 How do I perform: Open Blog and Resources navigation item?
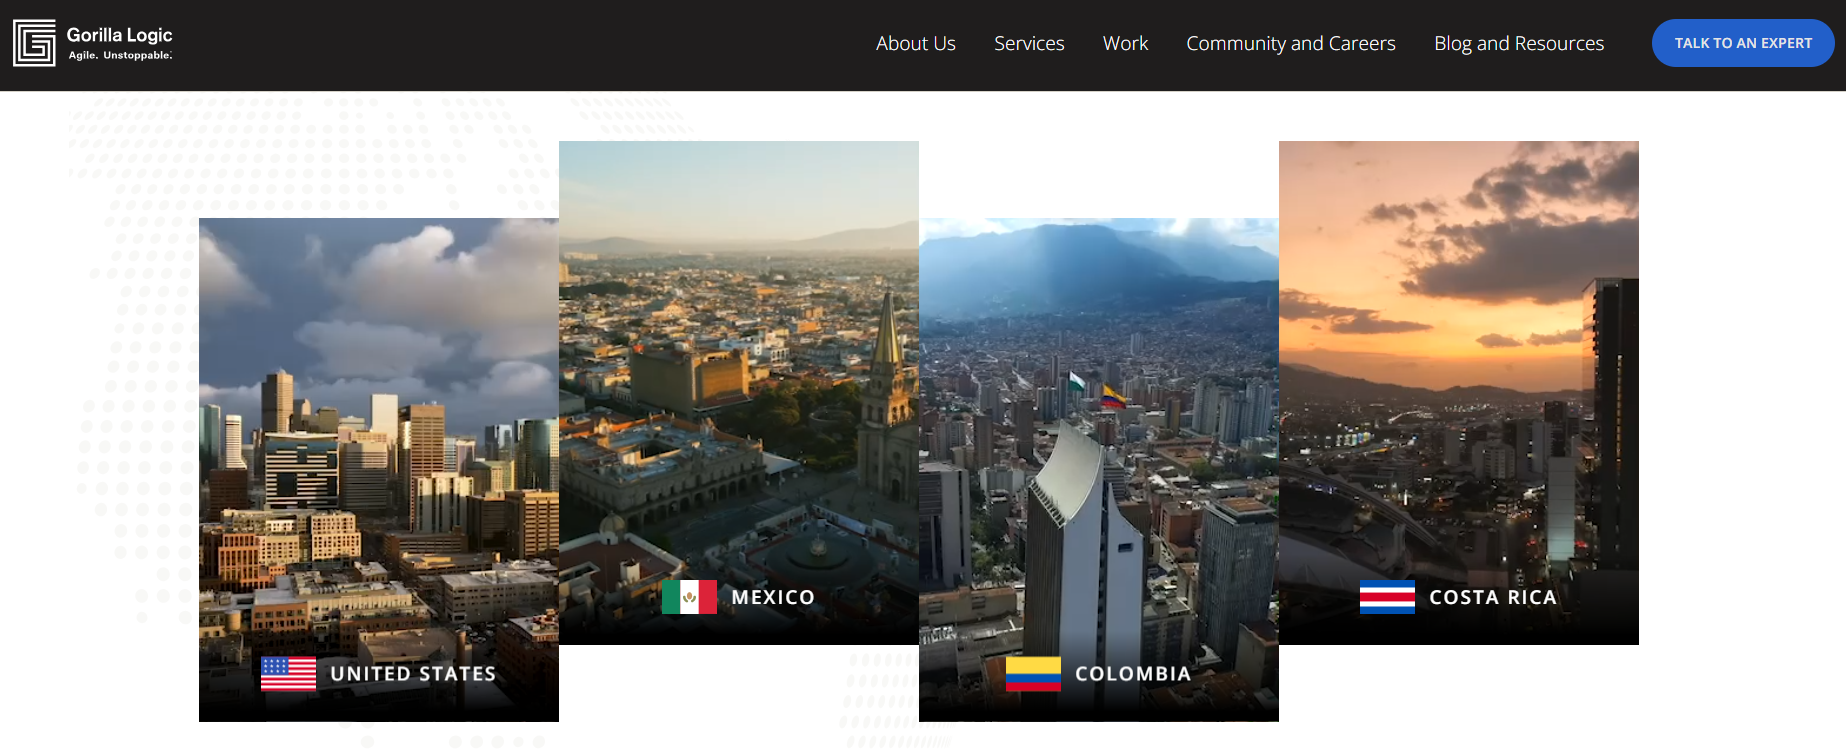(1518, 44)
